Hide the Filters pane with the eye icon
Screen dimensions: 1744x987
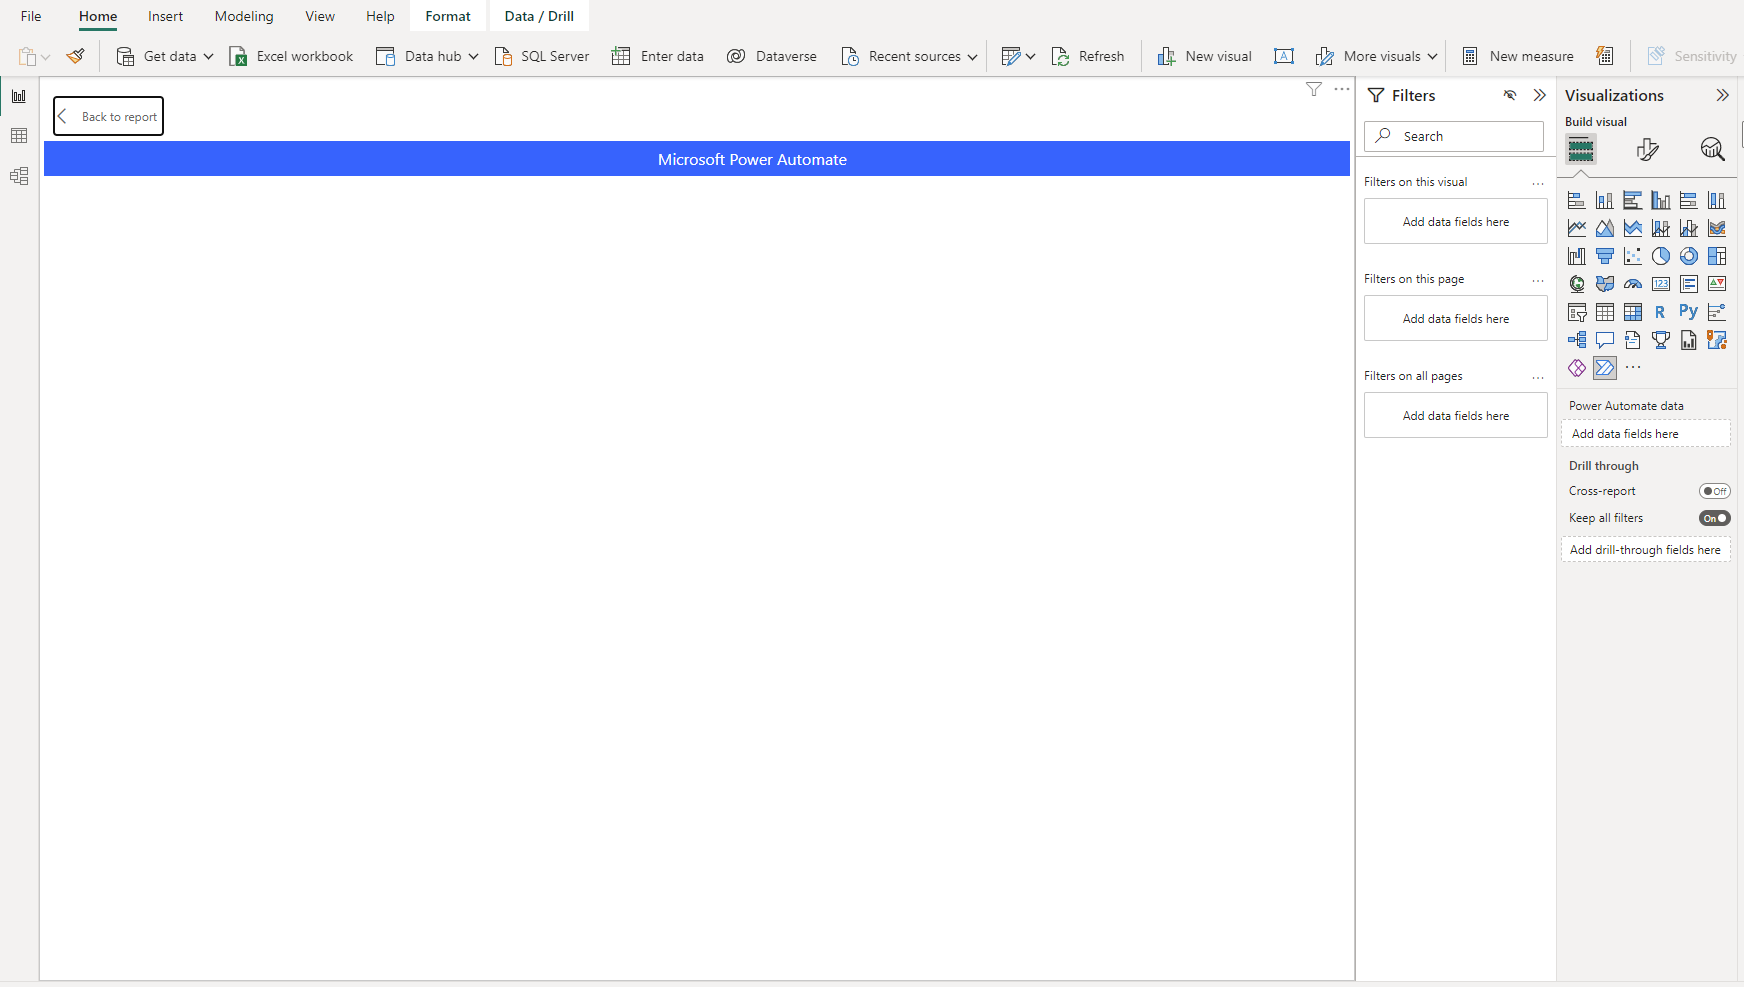point(1510,95)
